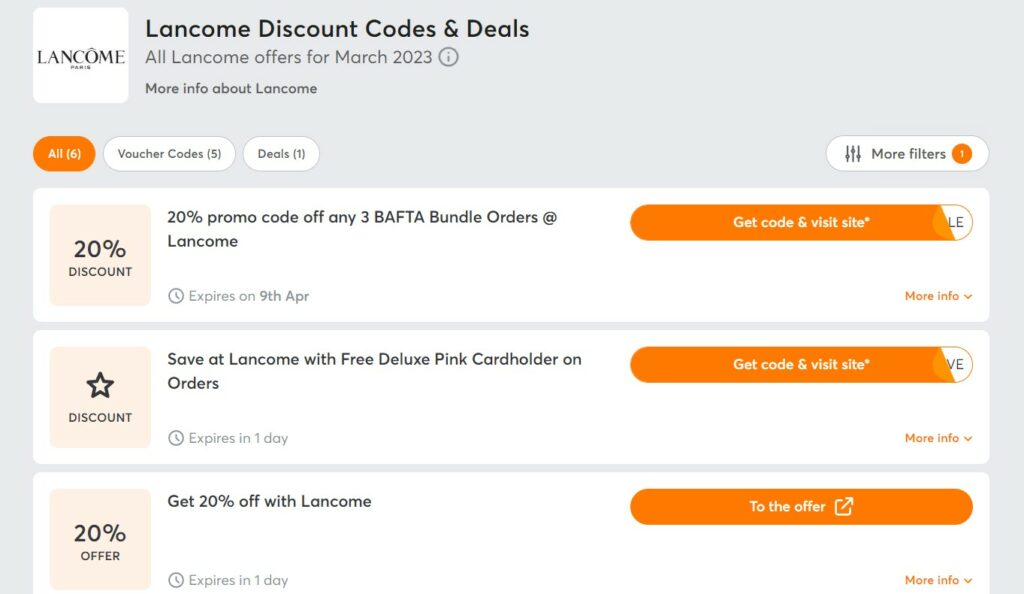Expand More info for Pink Cardholder offer
The height and width of the screenshot is (594, 1024).
[x=938, y=438]
